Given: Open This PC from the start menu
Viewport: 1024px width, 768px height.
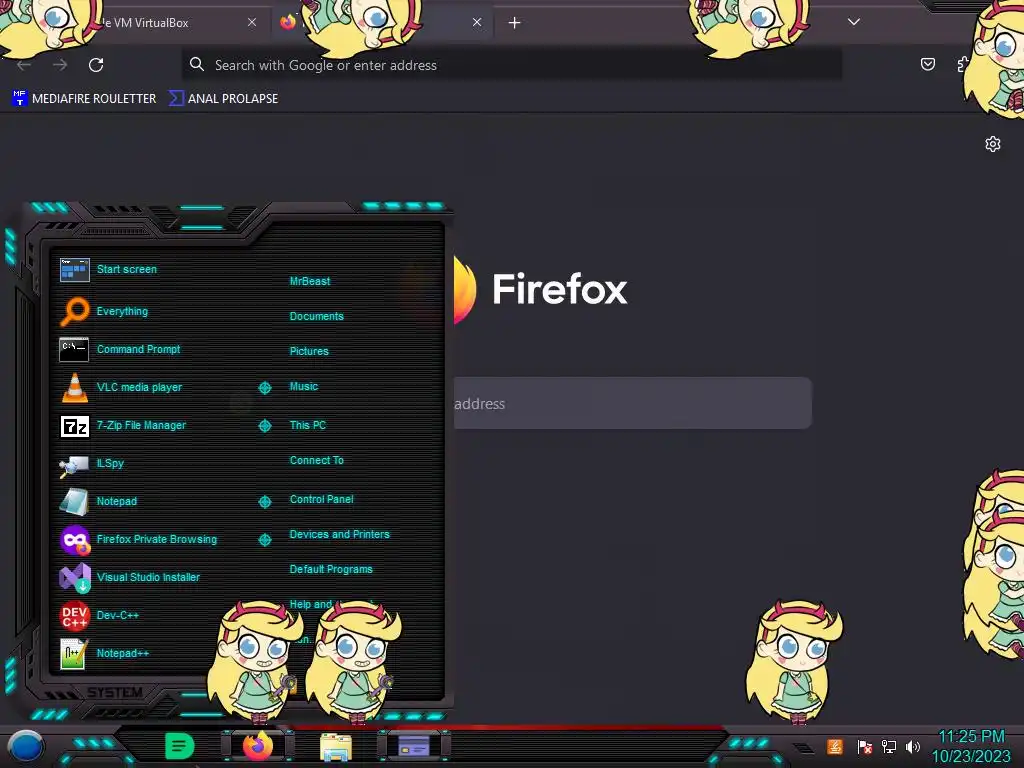Looking at the screenshot, I should pyautogui.click(x=308, y=425).
